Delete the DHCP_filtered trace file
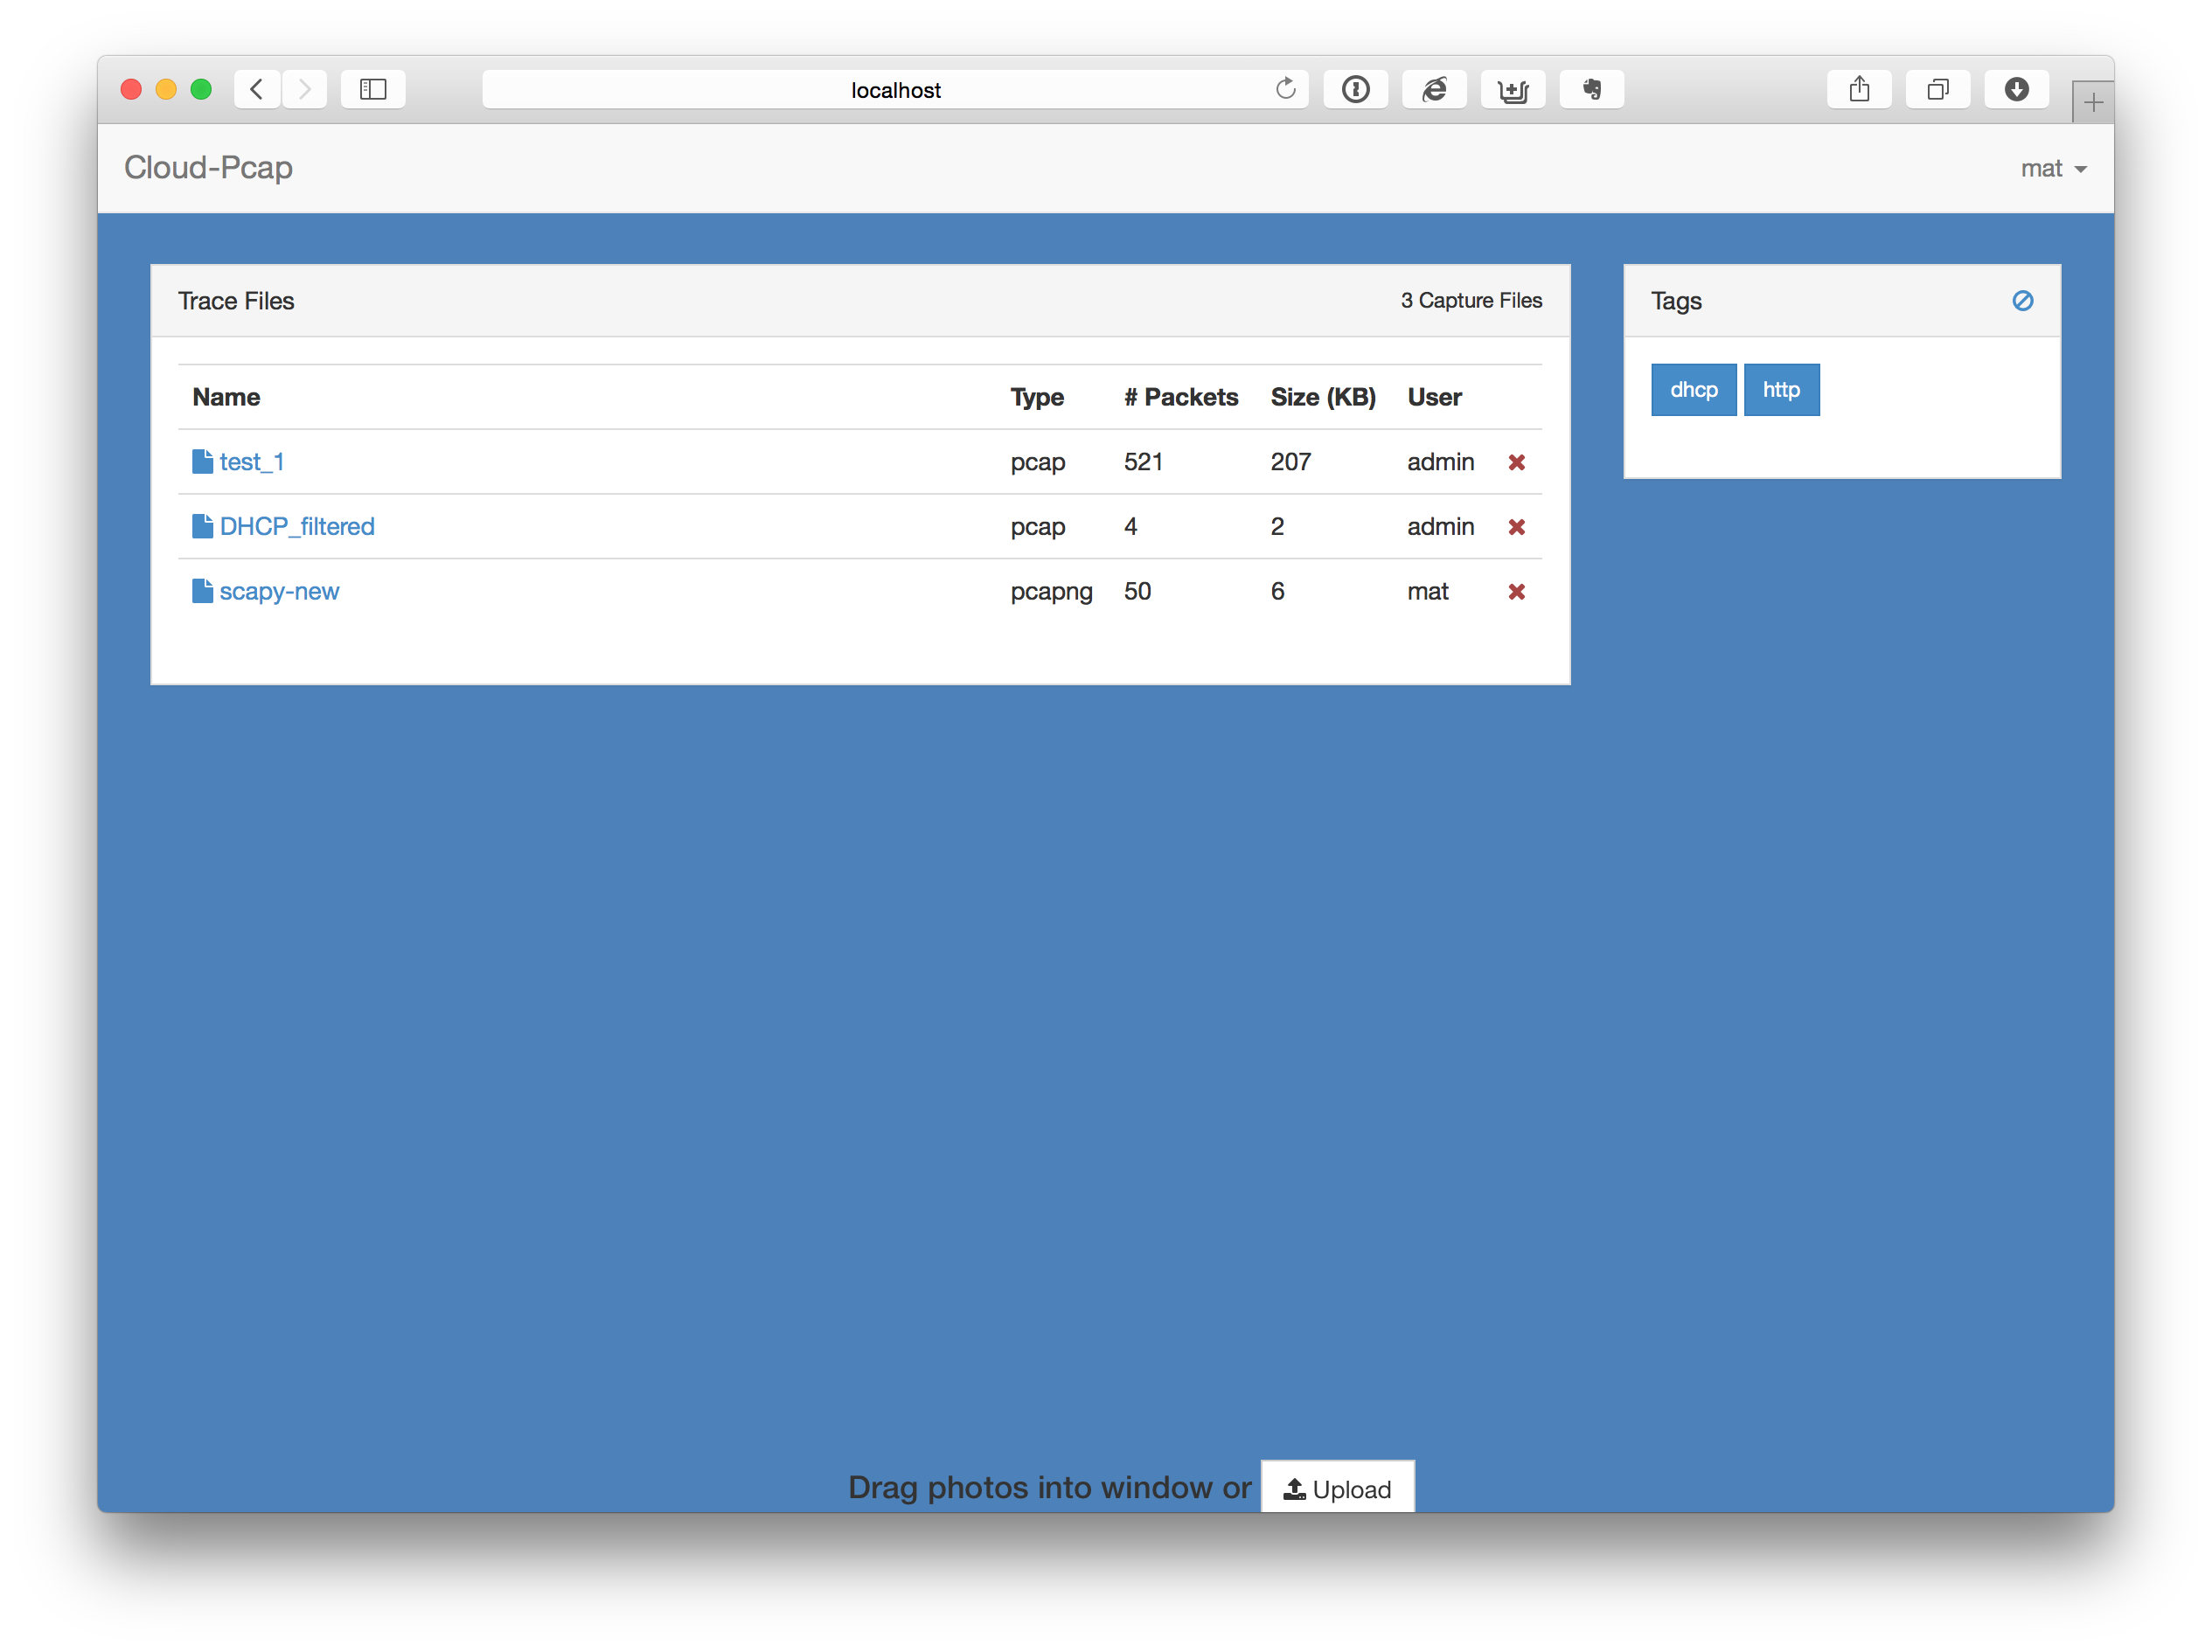The height and width of the screenshot is (1652, 2212). 1516,527
